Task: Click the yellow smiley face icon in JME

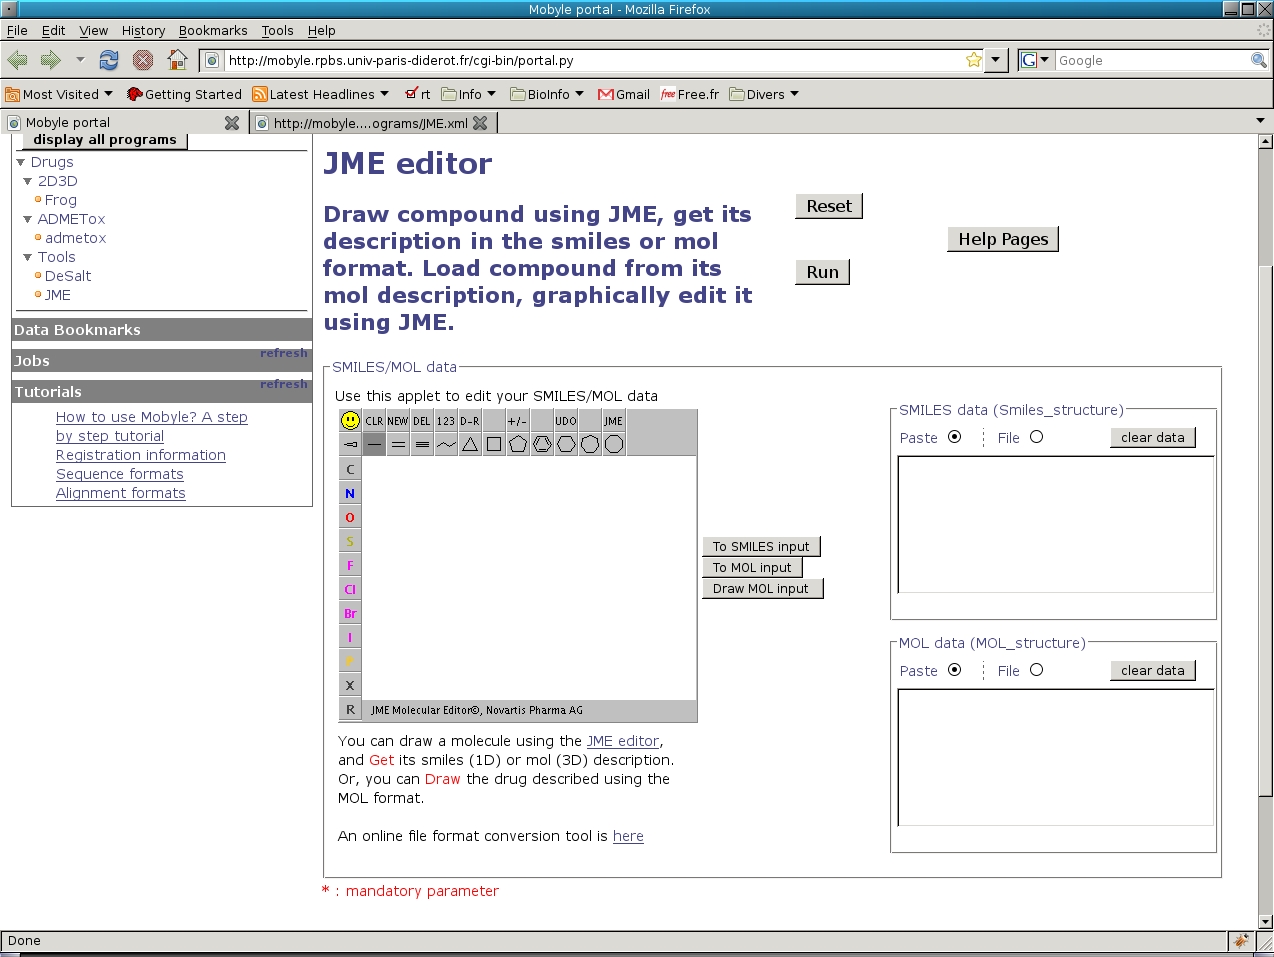Action: pyautogui.click(x=350, y=421)
